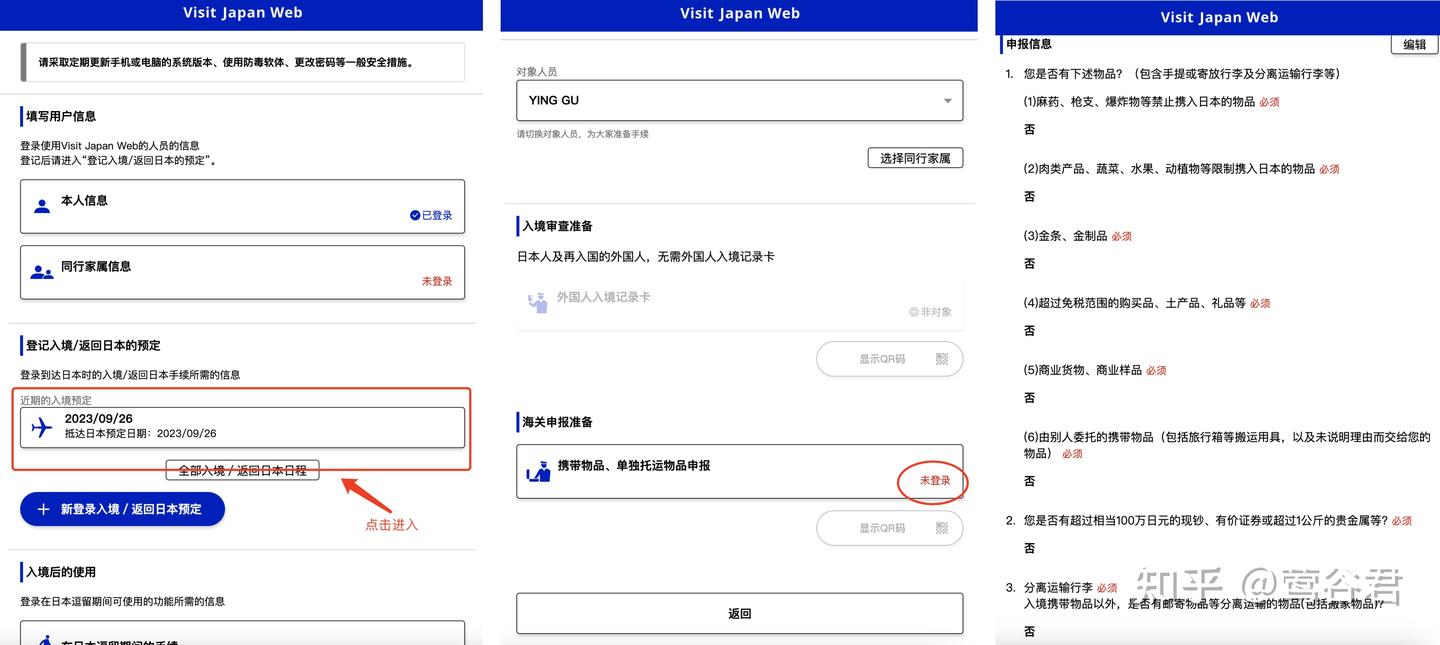Click plus icon on 新登录入境 button
This screenshot has width=1440, height=645.
click(43, 509)
